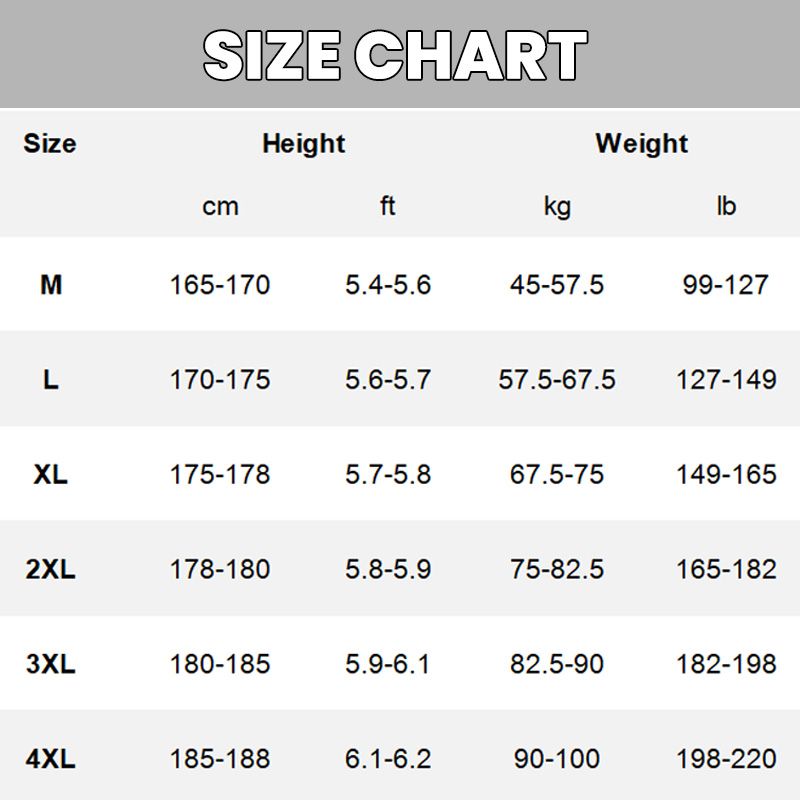The height and width of the screenshot is (800, 800).
Task: Select the kg unit subheader
Action: click(x=557, y=208)
